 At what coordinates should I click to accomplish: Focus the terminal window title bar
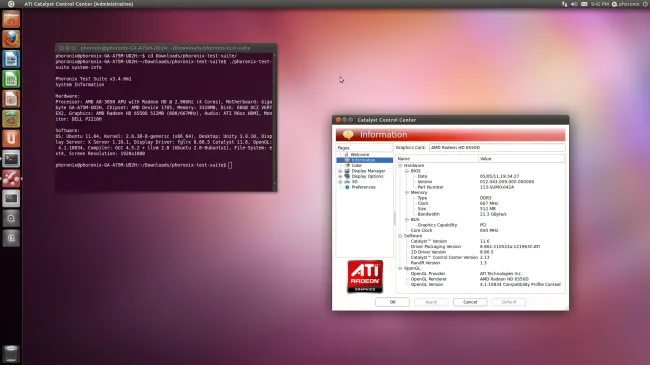[x=166, y=48]
